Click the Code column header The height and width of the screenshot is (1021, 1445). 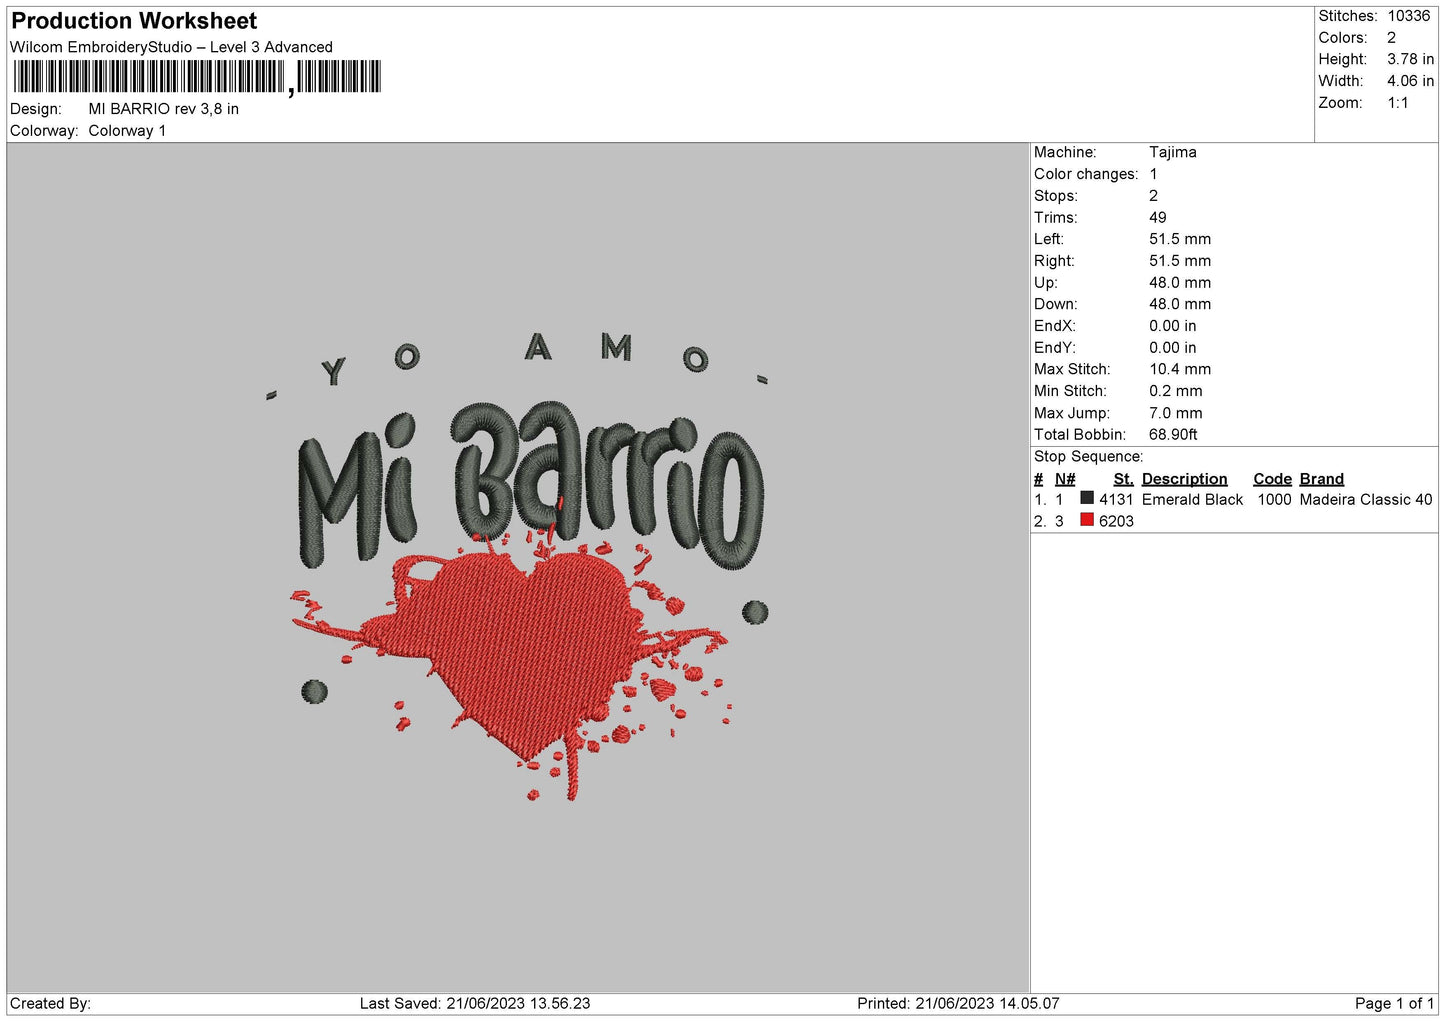pyautogui.click(x=1272, y=479)
